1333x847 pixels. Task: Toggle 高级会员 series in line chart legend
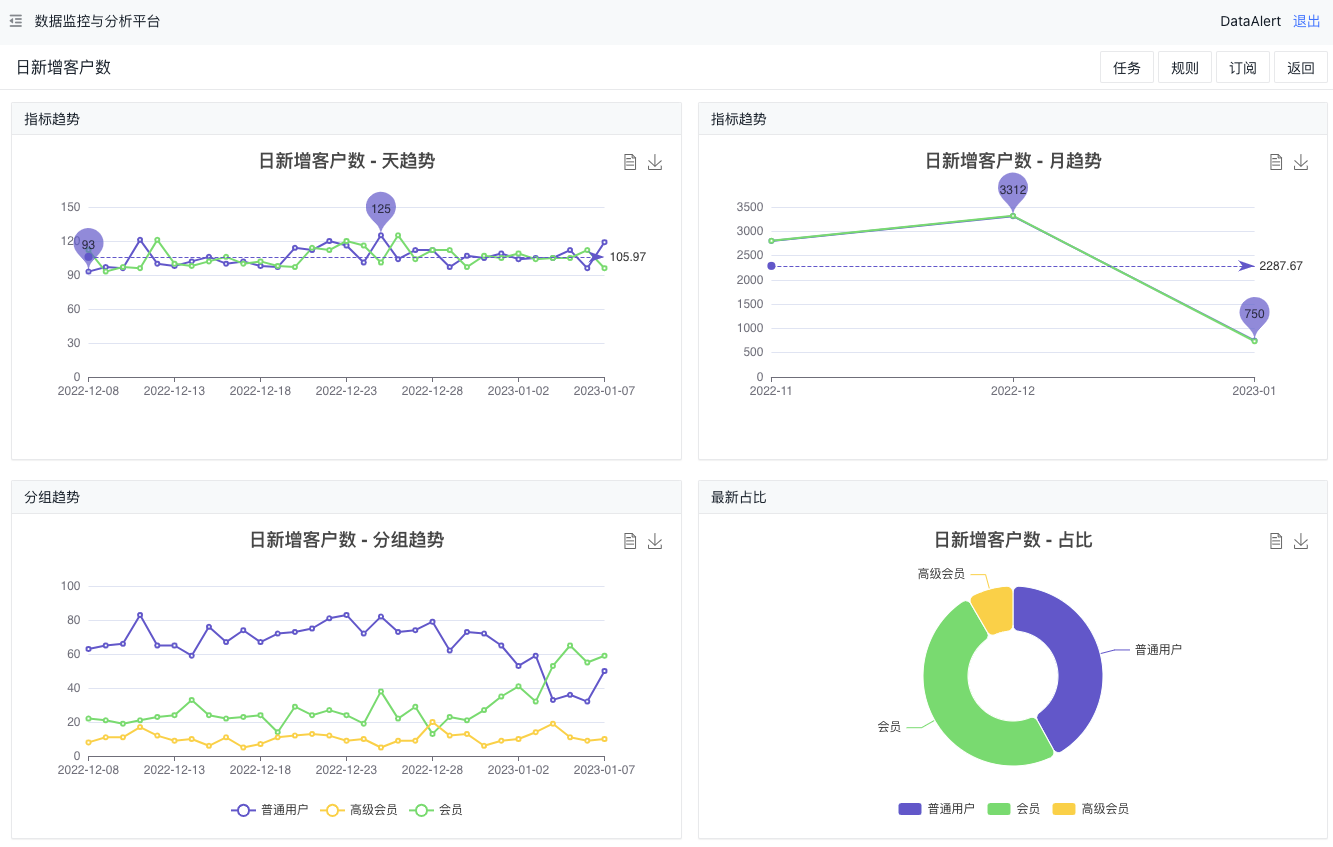coord(359,810)
